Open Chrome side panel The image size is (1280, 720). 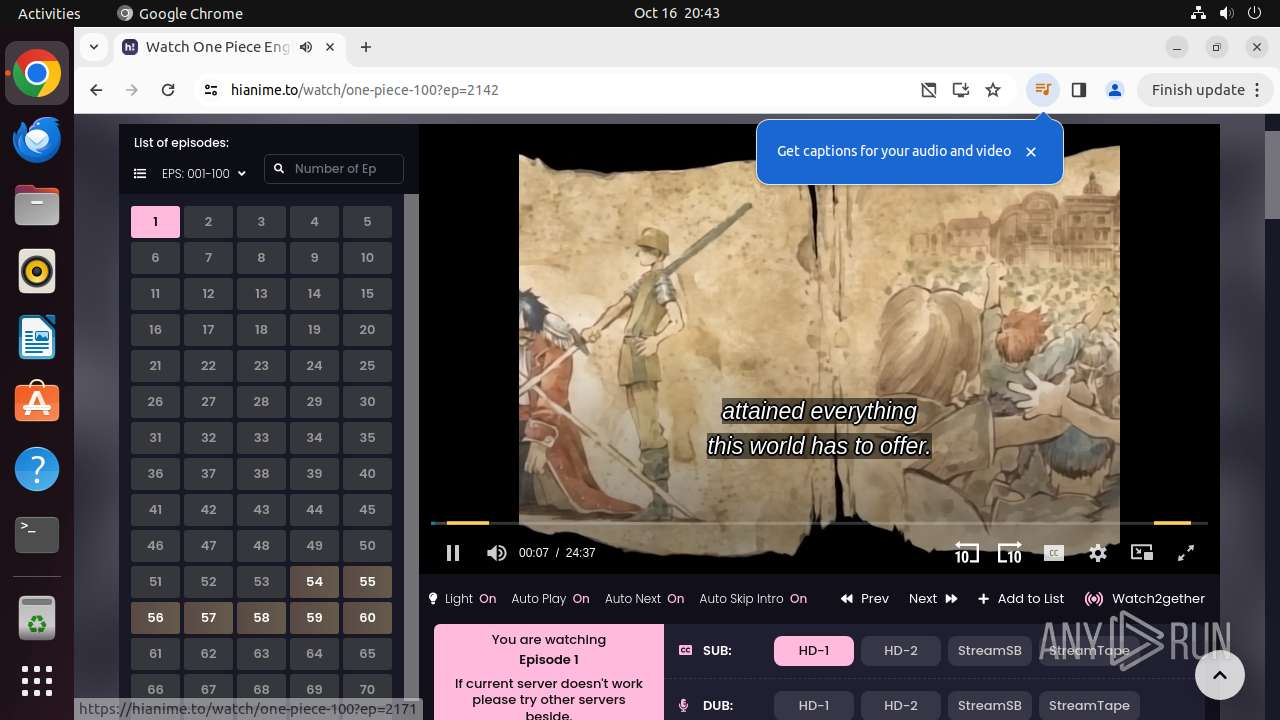[x=1078, y=90]
